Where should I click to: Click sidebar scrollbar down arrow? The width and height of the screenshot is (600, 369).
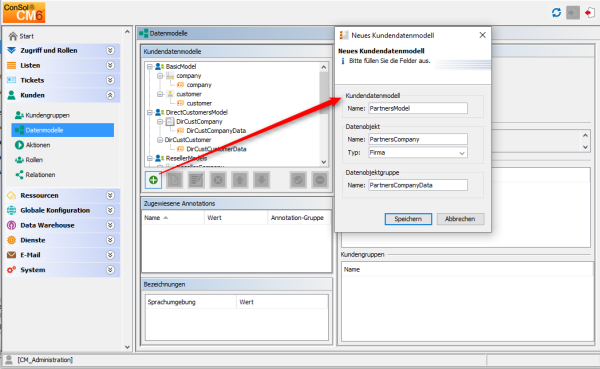click(x=127, y=347)
